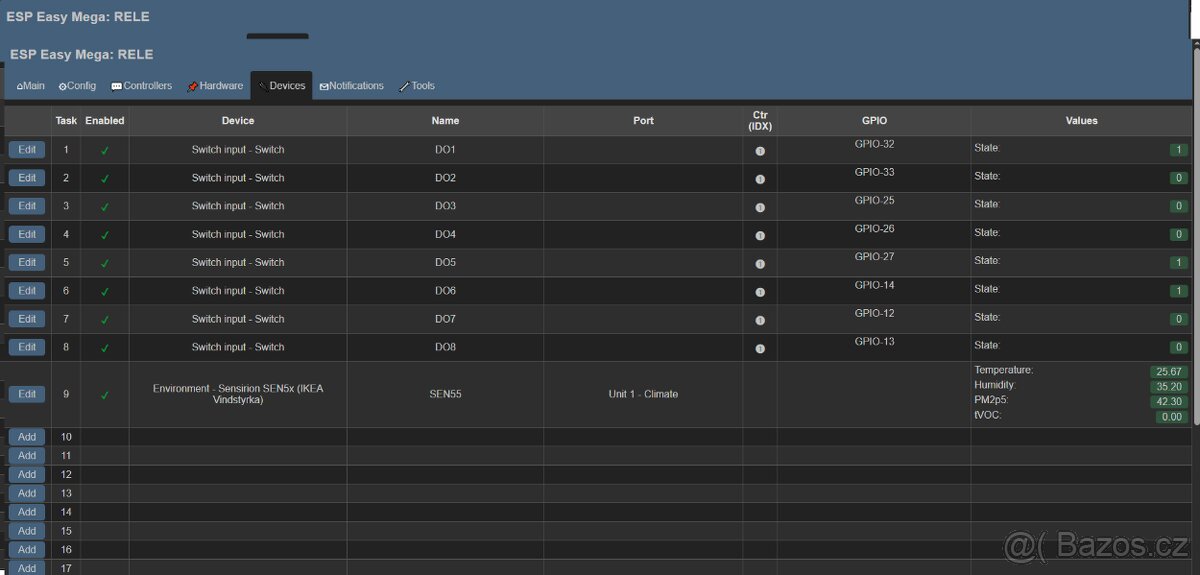Click the enabled checkmark for task 3
The image size is (1200, 575).
(105, 207)
